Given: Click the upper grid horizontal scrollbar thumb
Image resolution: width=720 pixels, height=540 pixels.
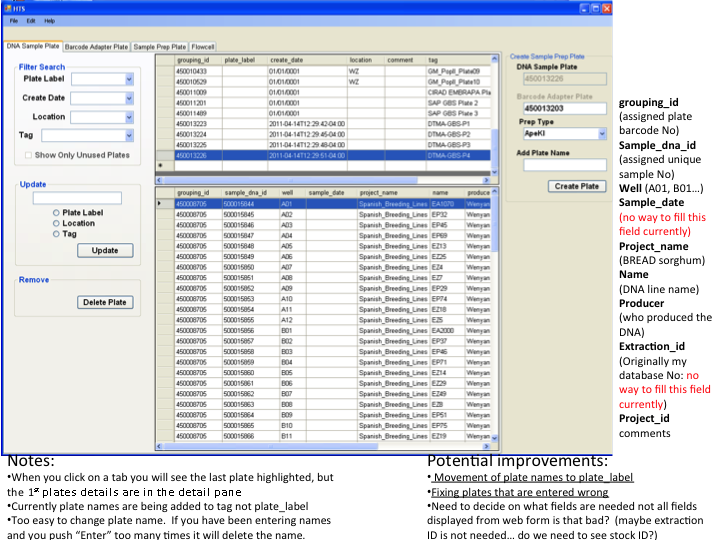Looking at the screenshot, I should [290, 180].
